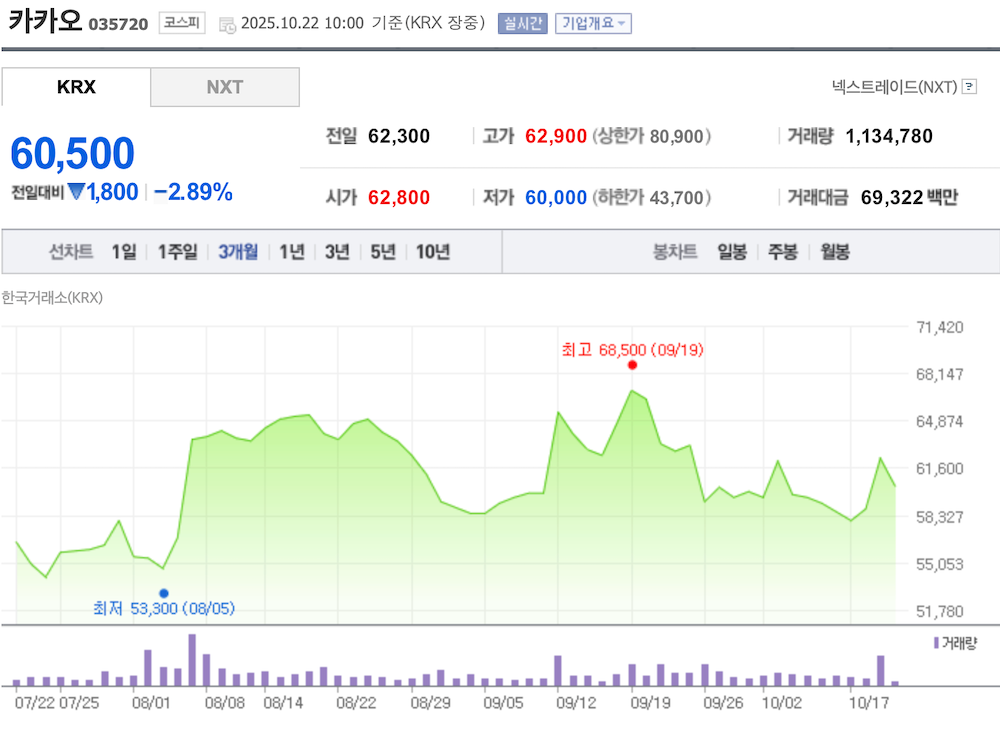Switch to the NXT exchange tab
This screenshot has height=737, width=1000.
point(225,87)
